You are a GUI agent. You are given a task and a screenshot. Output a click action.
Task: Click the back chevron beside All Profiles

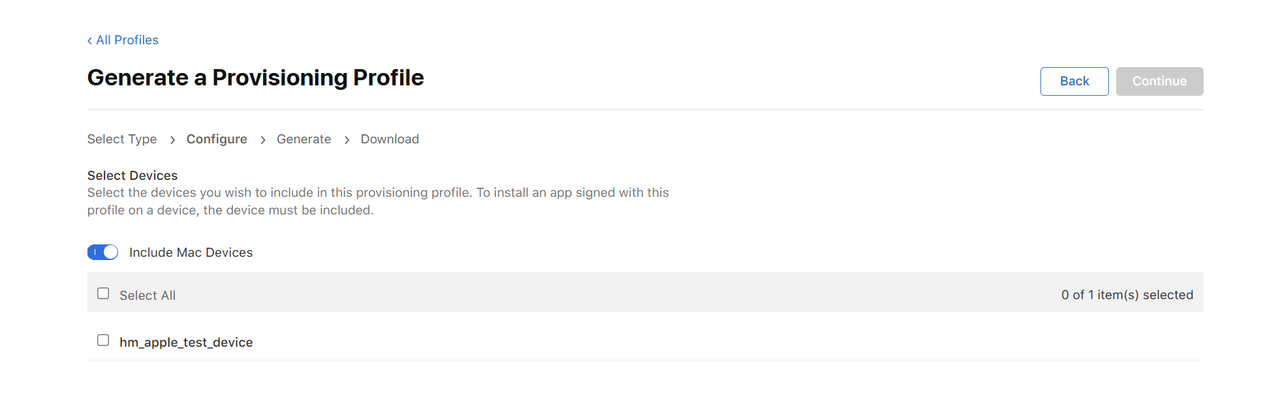point(90,40)
